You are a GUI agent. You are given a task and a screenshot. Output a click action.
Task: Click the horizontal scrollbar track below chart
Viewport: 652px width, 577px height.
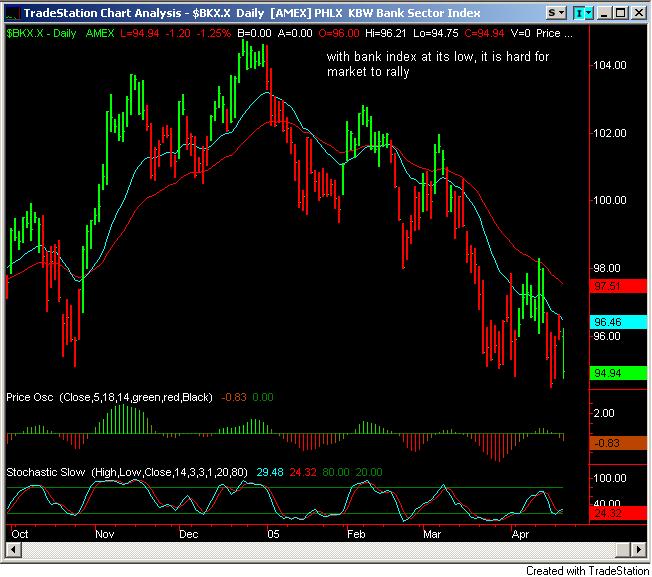click(x=318, y=550)
